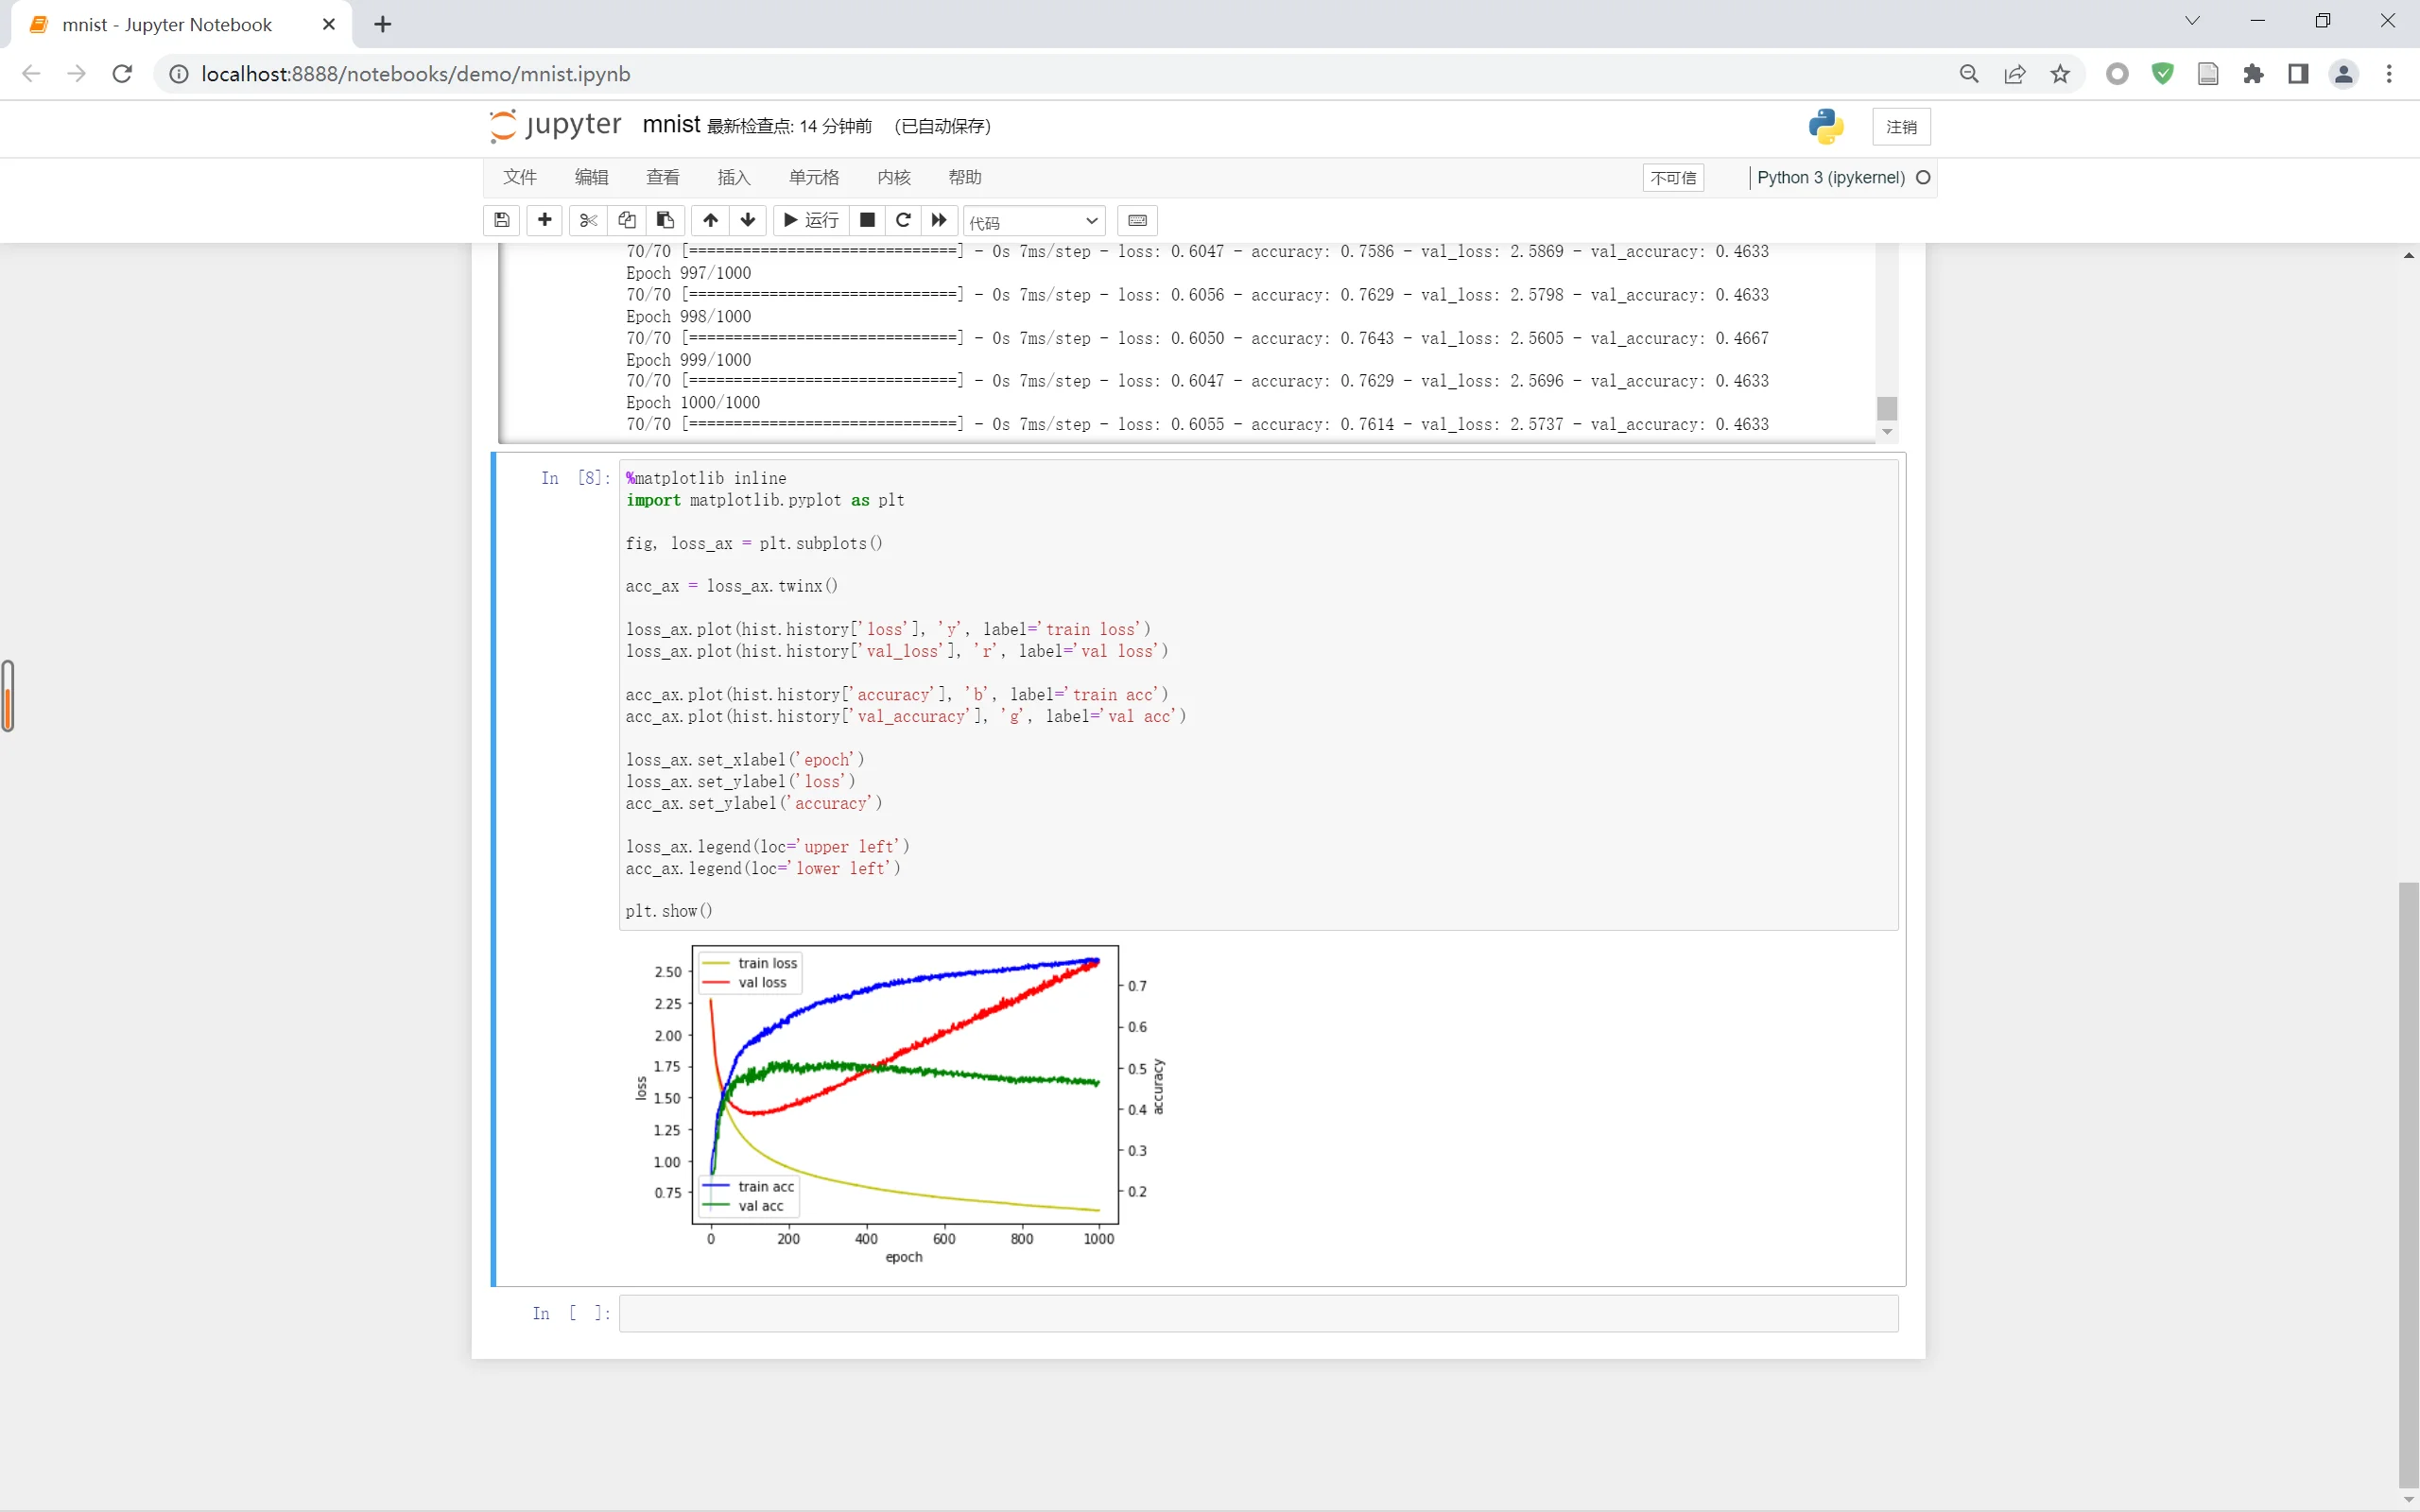Interrupt the kernel with stop icon
The image size is (2420, 1512).
point(867,220)
